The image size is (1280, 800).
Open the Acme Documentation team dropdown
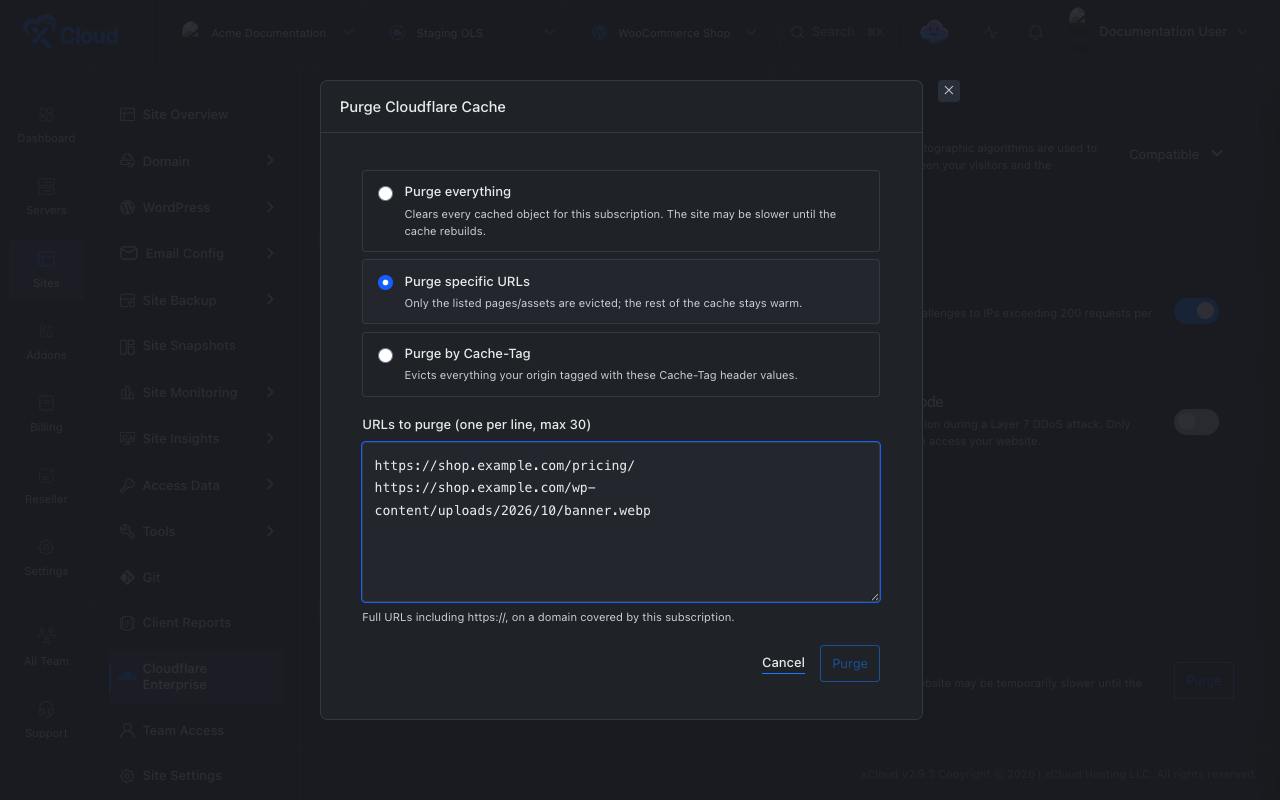pos(268,33)
